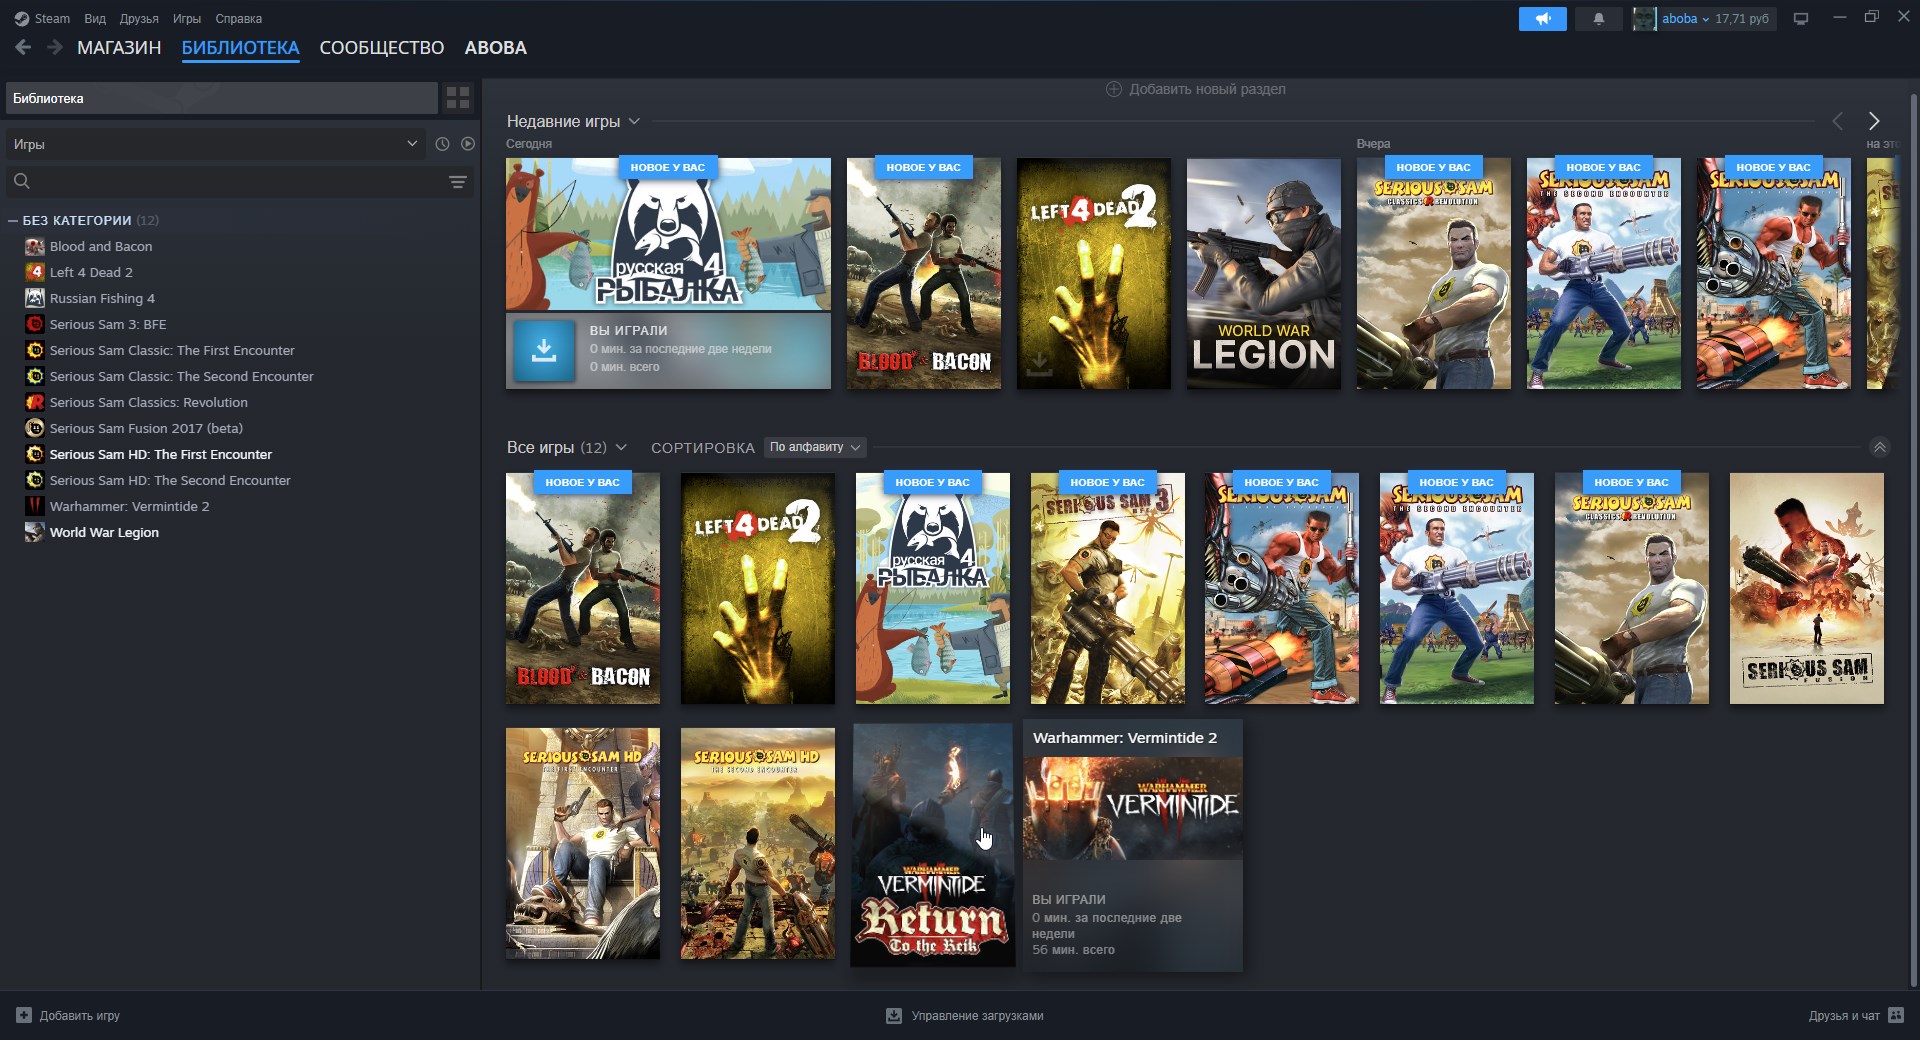1920x1040 pixels.
Task: Open the notifications bell
Action: (1598, 19)
